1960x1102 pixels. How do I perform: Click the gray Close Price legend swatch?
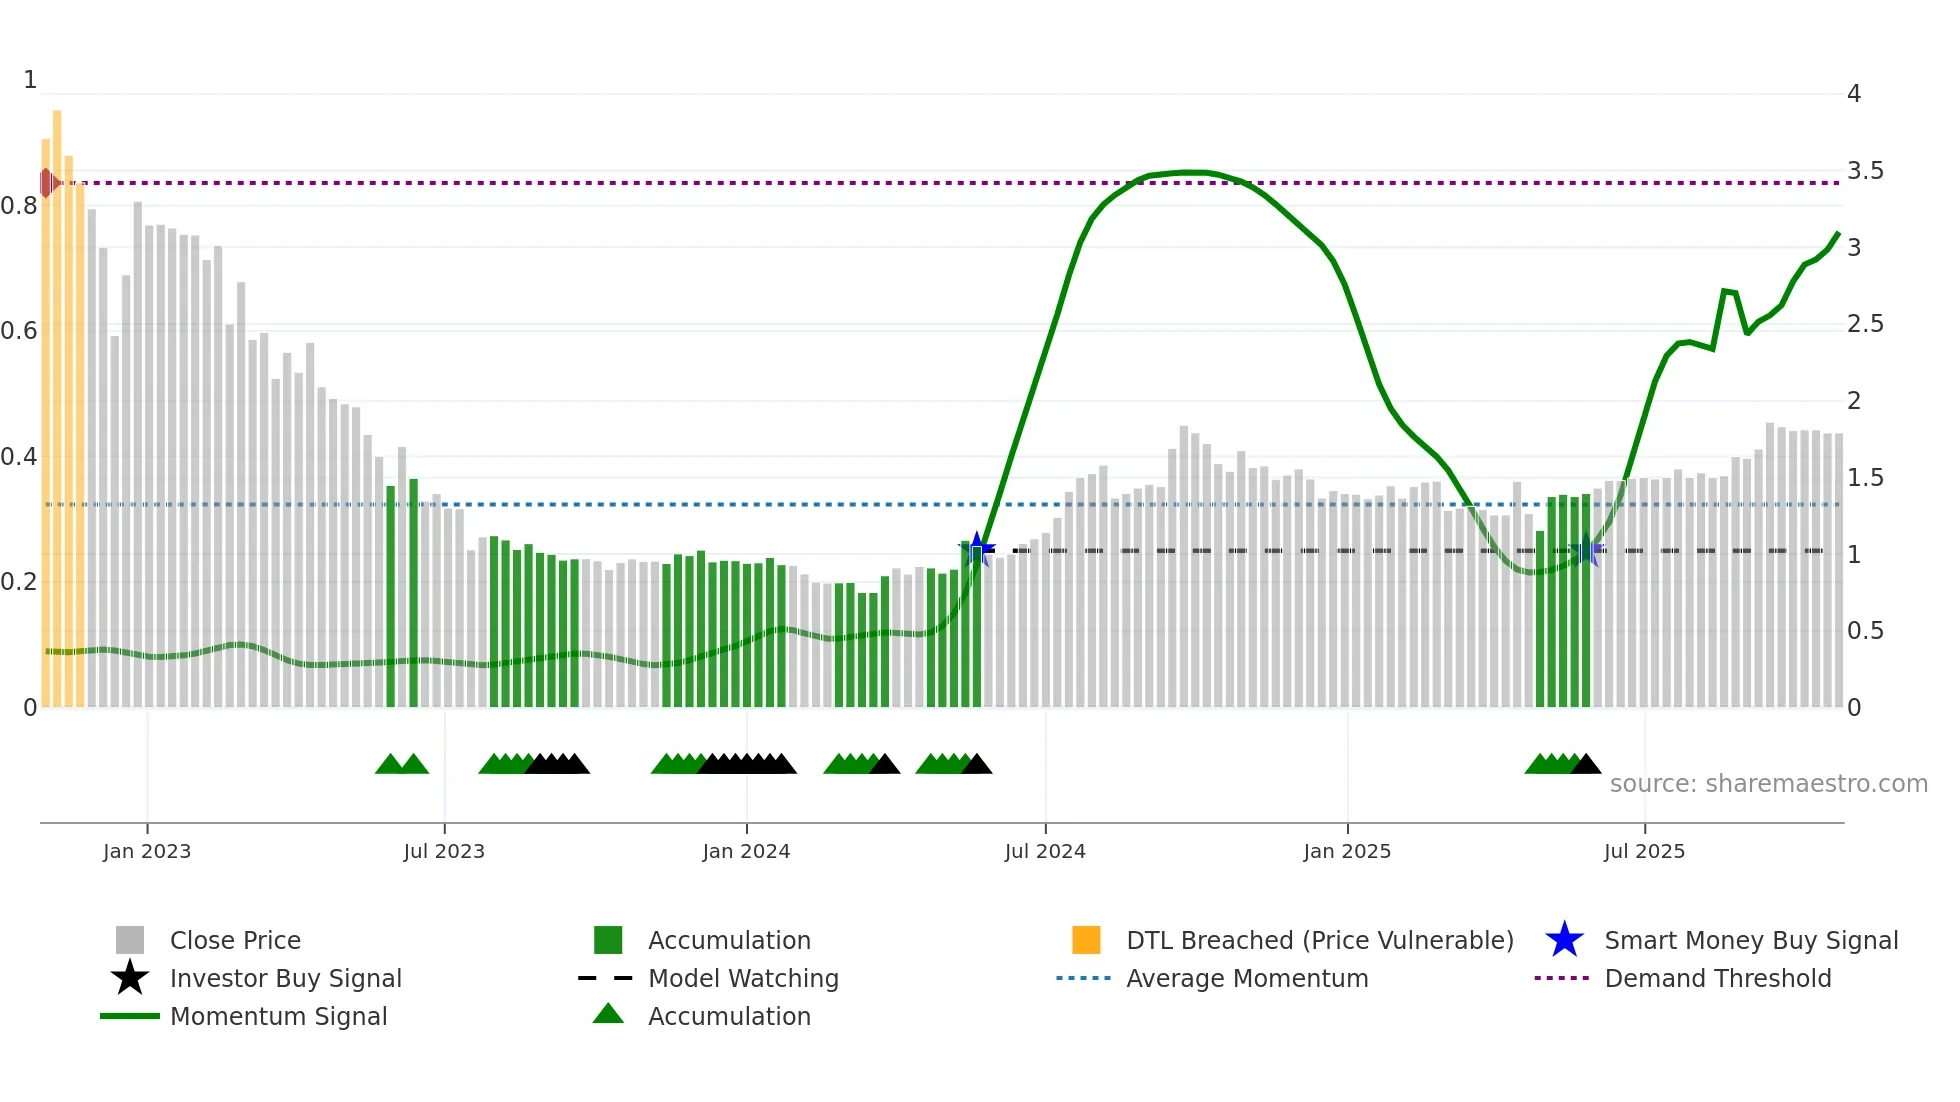130,940
